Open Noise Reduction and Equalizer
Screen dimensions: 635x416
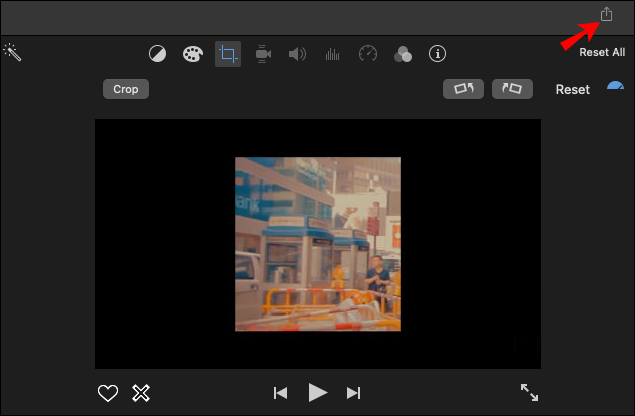332,54
